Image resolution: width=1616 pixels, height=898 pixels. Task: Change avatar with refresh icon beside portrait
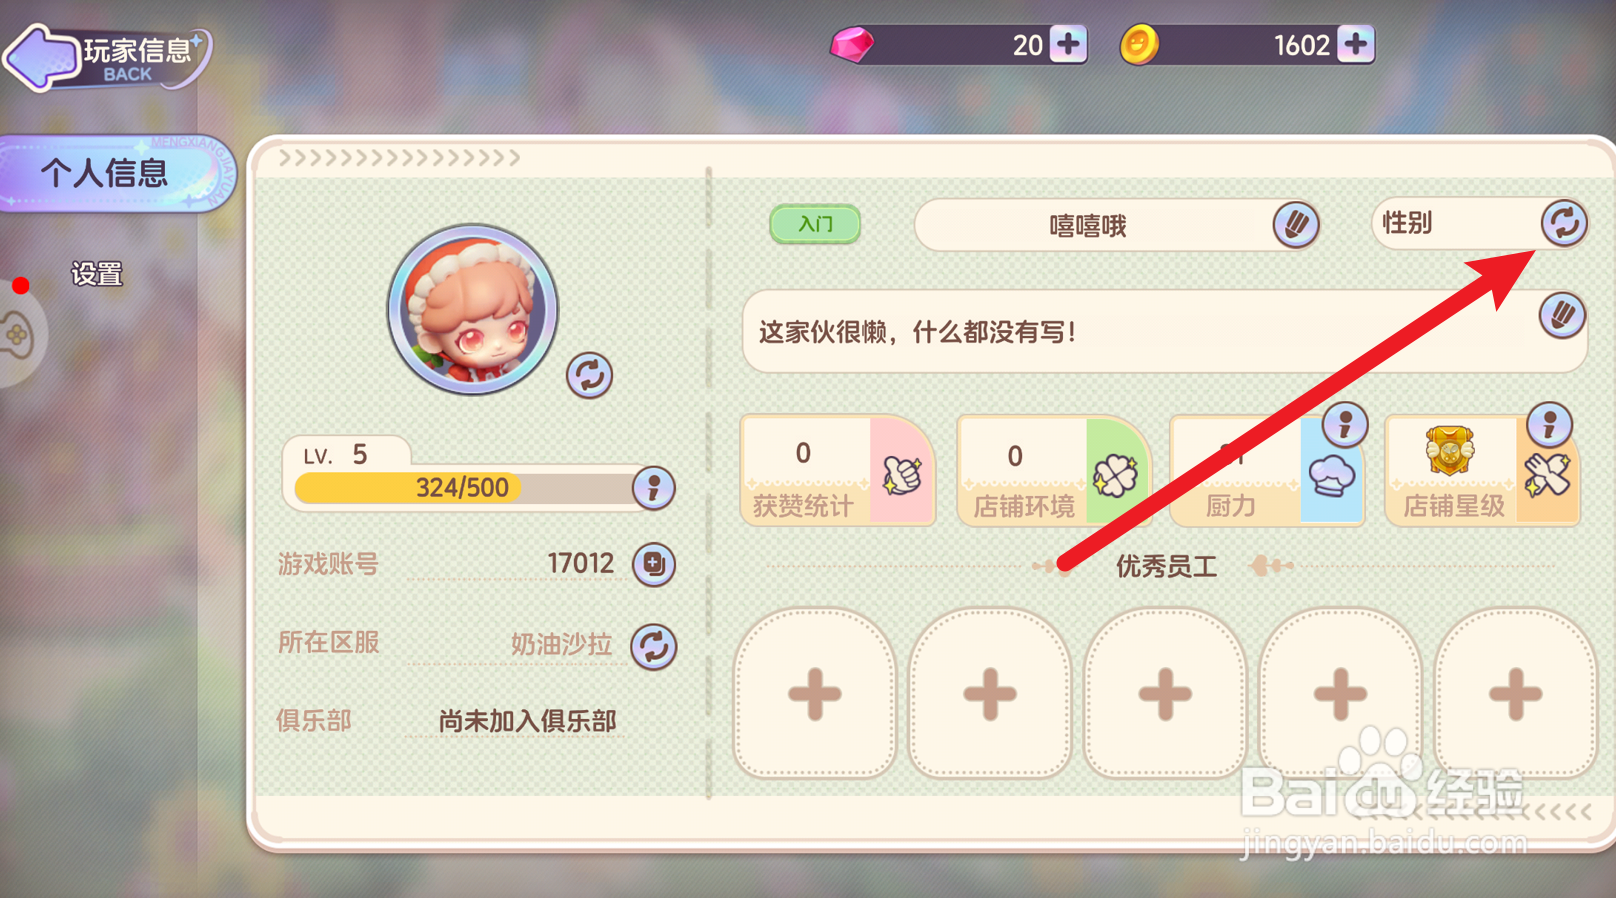click(589, 375)
